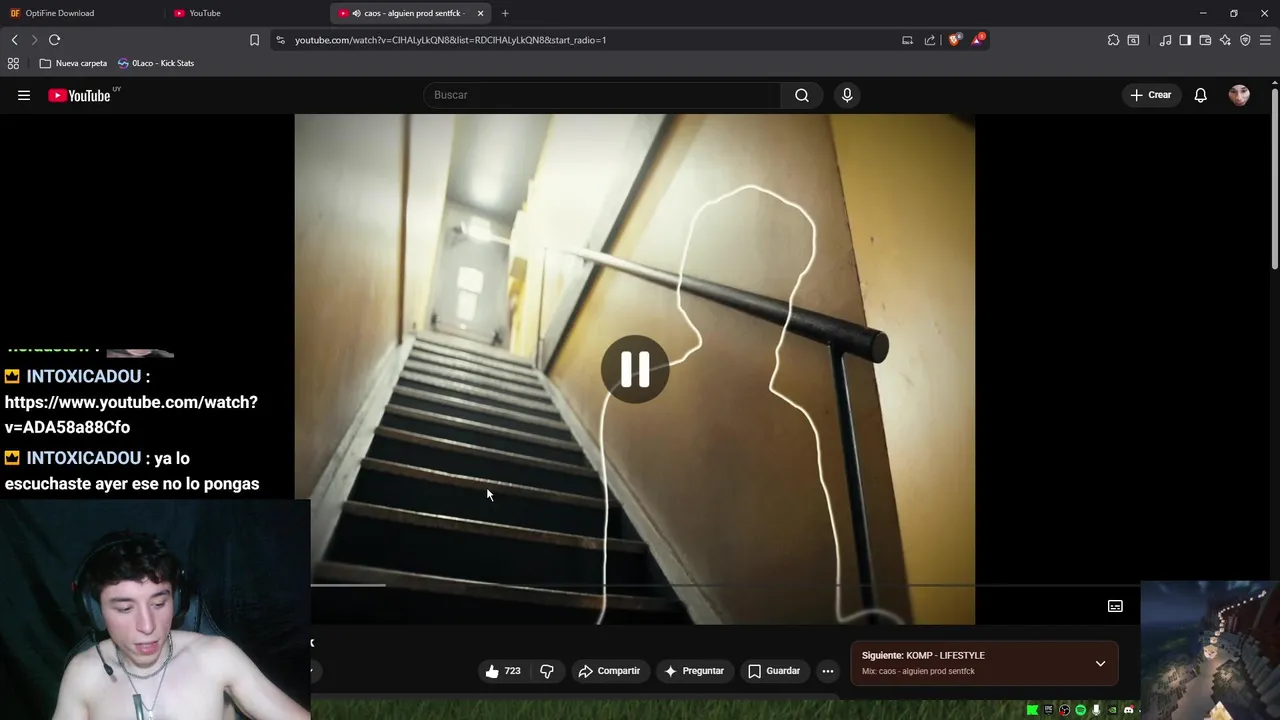The image size is (1280, 720).
Task: Open the 0Laco - Kick Stats bookmark
Action: pos(156,63)
